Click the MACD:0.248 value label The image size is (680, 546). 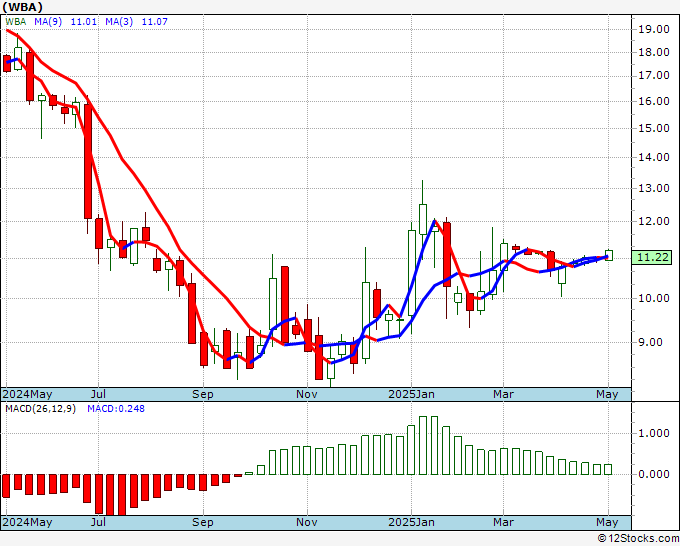116,409
